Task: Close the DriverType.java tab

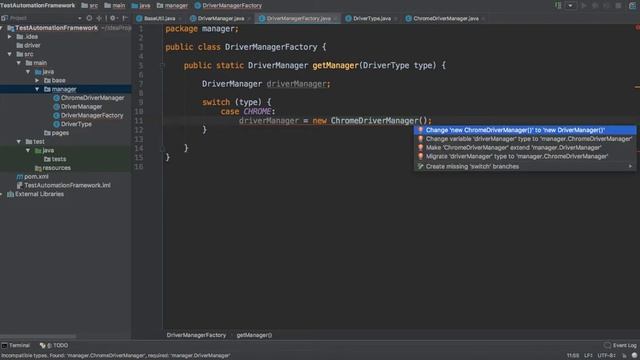Action: click(x=395, y=19)
